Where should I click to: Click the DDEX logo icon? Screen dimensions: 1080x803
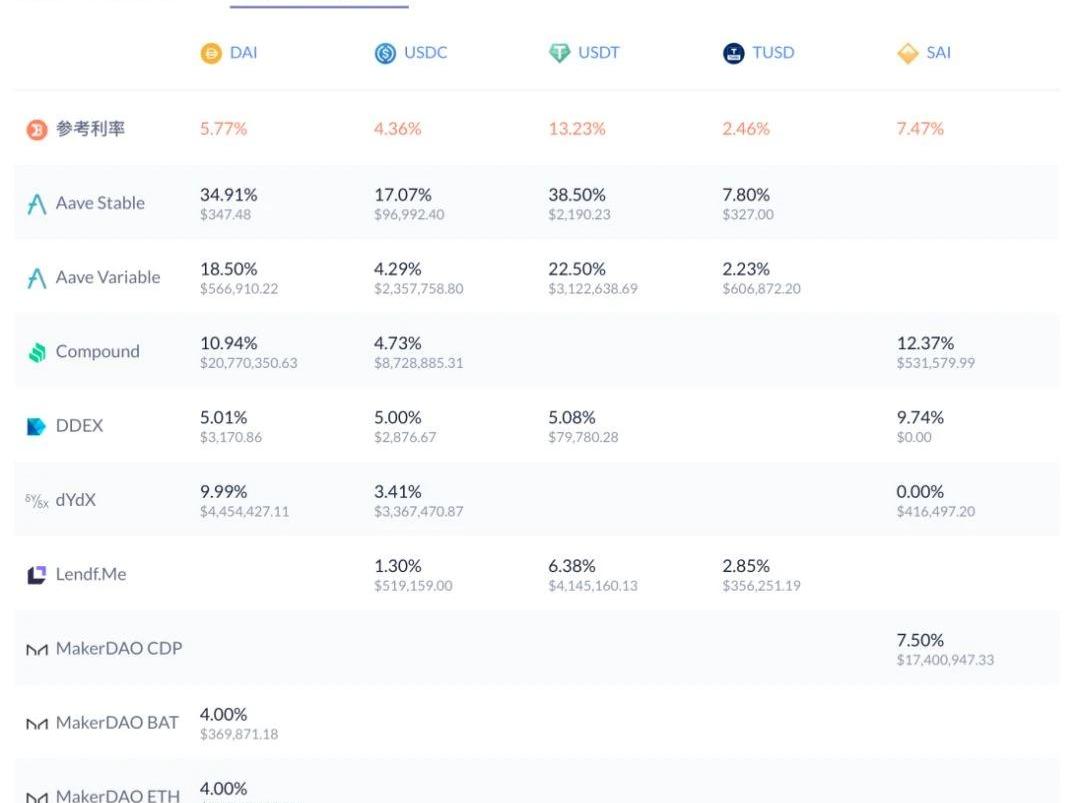click(x=37, y=426)
